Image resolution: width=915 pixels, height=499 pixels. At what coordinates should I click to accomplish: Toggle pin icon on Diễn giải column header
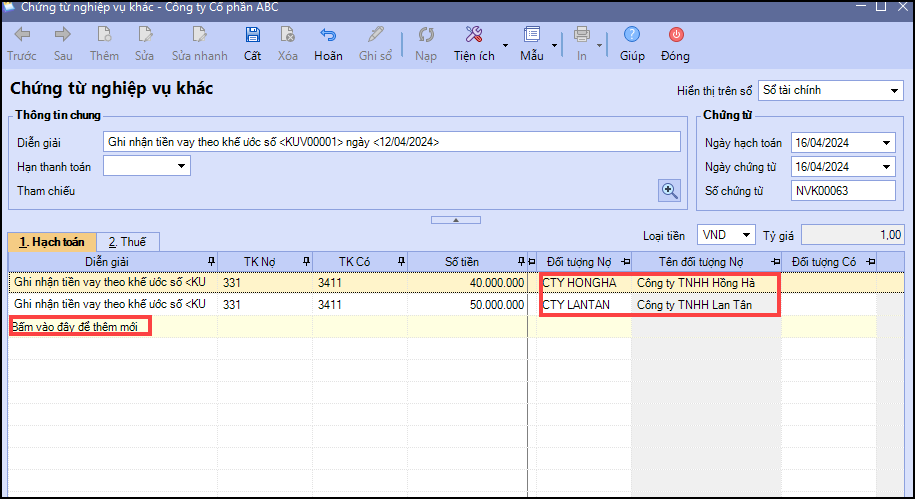[x=210, y=262]
